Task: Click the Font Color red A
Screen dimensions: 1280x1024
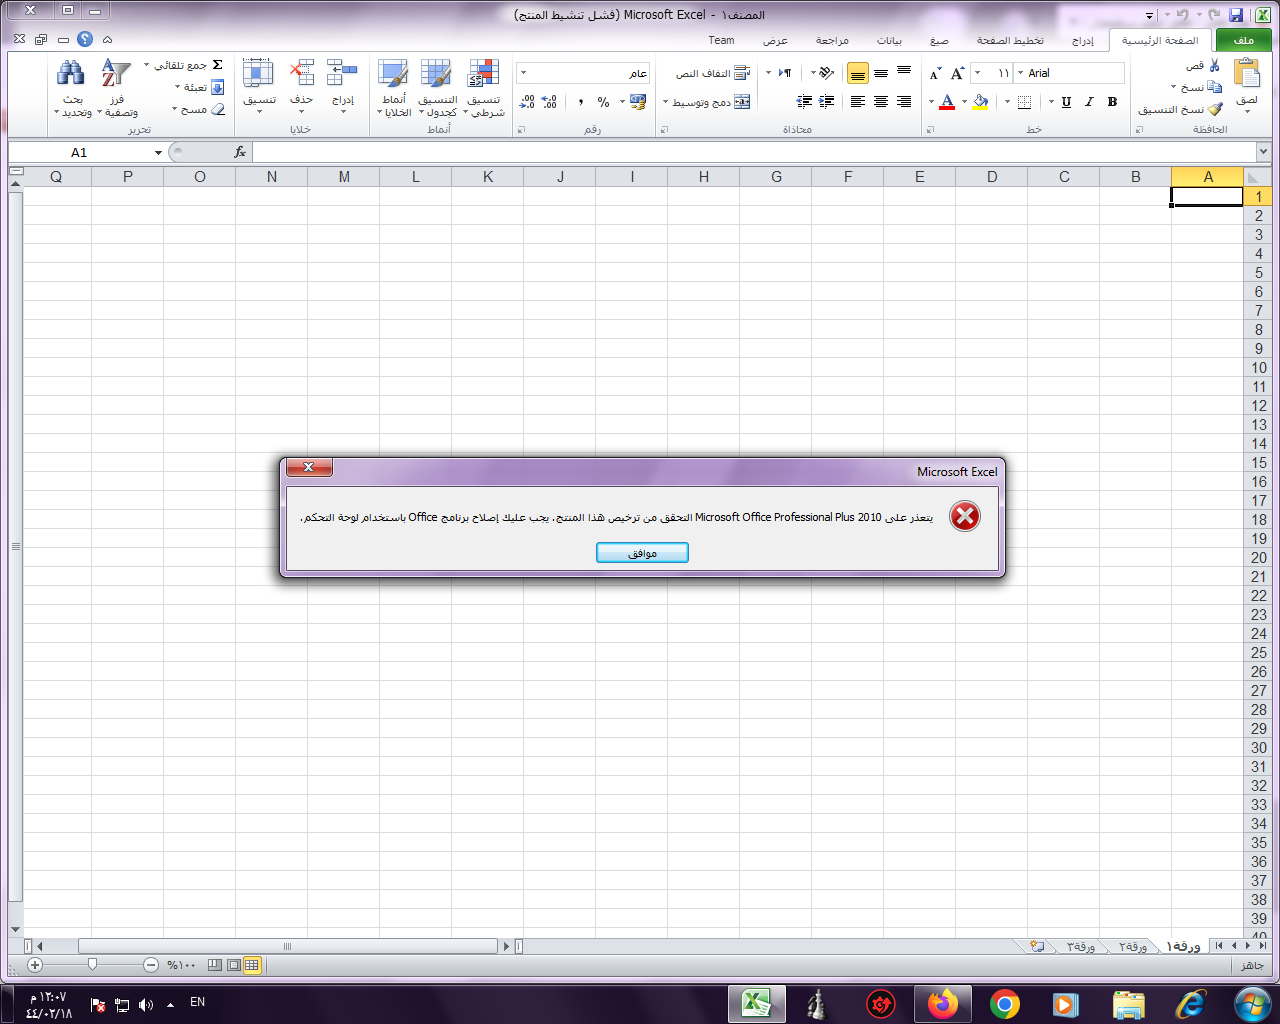Action: (x=947, y=102)
